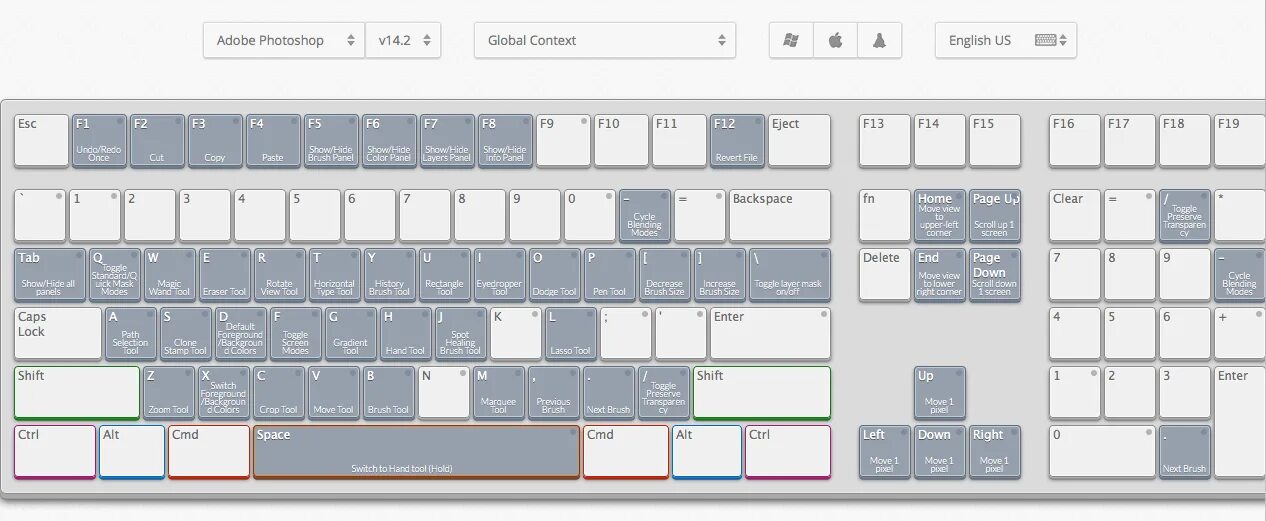Screen dimensions: 1266x521
Task: Click the ] Increase Brush Size key
Action: click(720, 275)
